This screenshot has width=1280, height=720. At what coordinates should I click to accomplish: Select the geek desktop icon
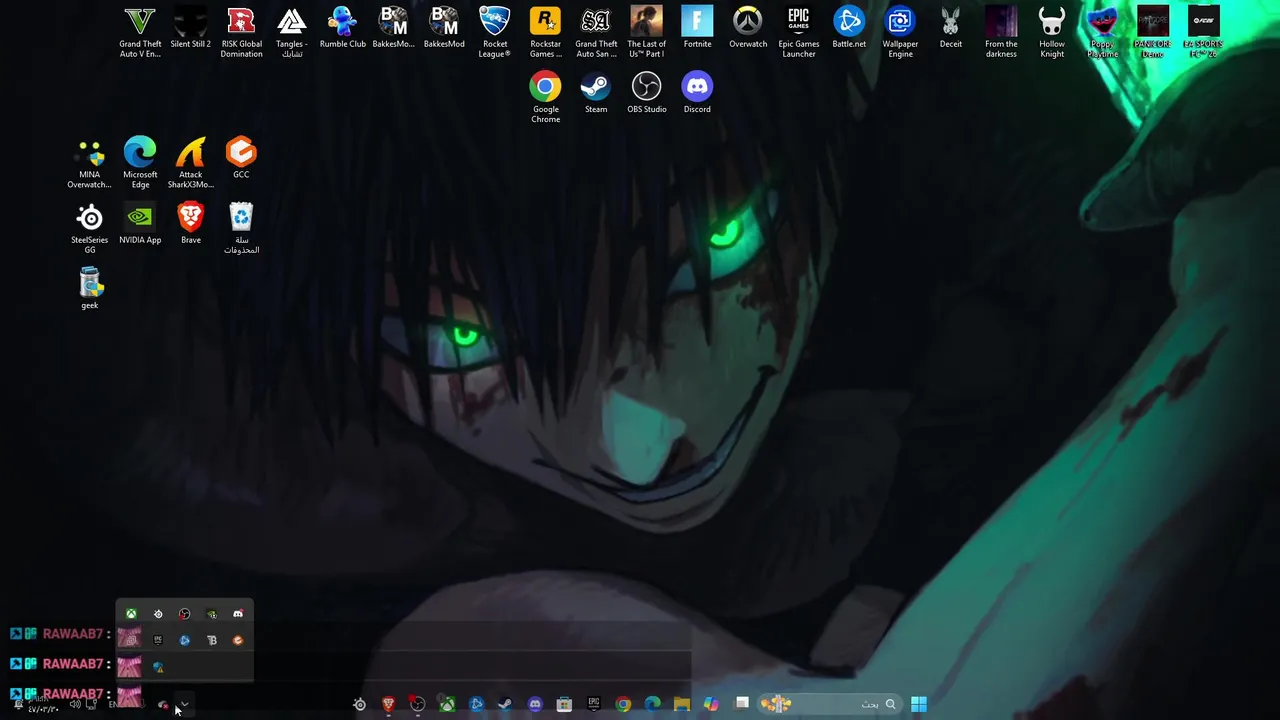[x=89, y=289]
